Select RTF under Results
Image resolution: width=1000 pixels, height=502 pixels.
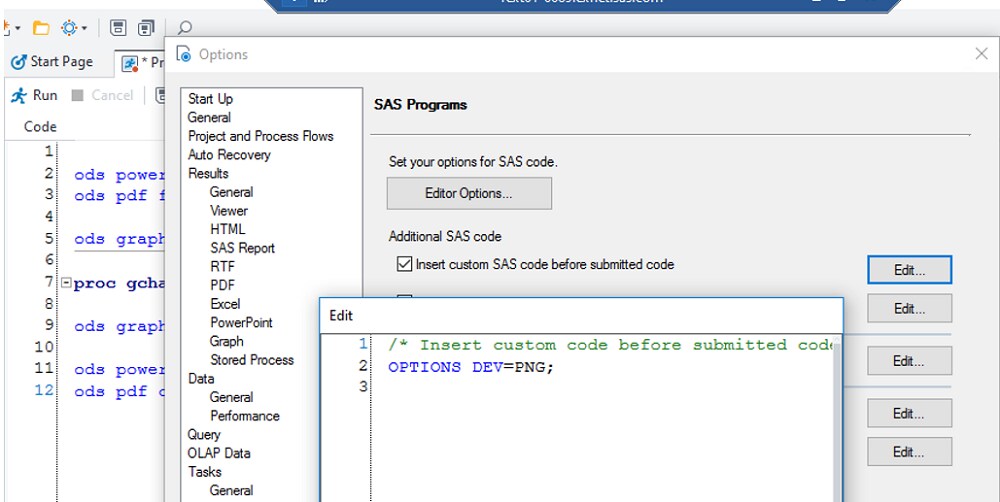pyautogui.click(x=222, y=267)
